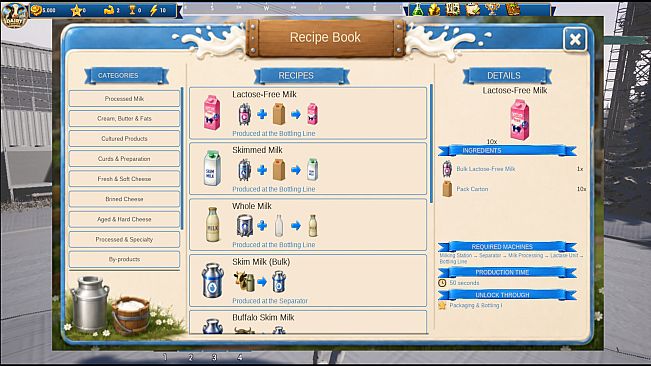The width and height of the screenshot is (651, 366).
Task: Click 'Packaging & Bottling I' unlock text
Action: (476, 305)
